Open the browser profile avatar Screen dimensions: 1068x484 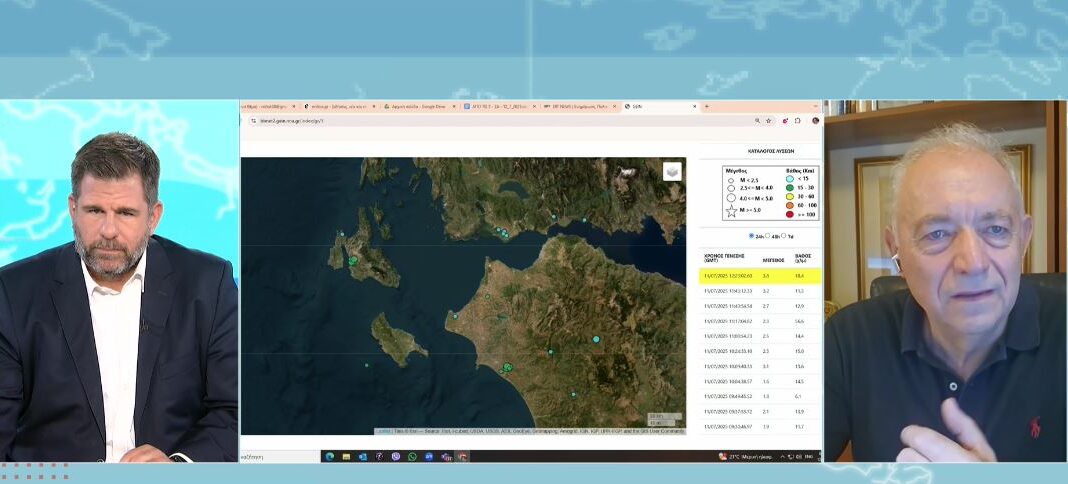(x=815, y=120)
